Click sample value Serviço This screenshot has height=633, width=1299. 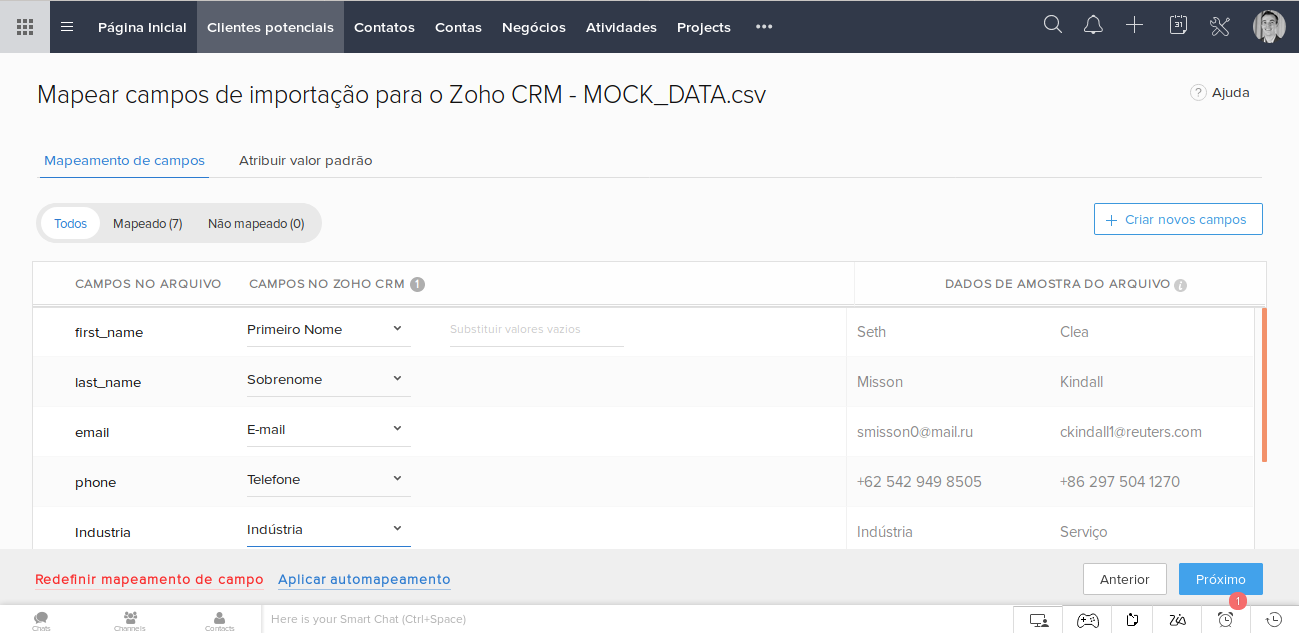[1084, 532]
